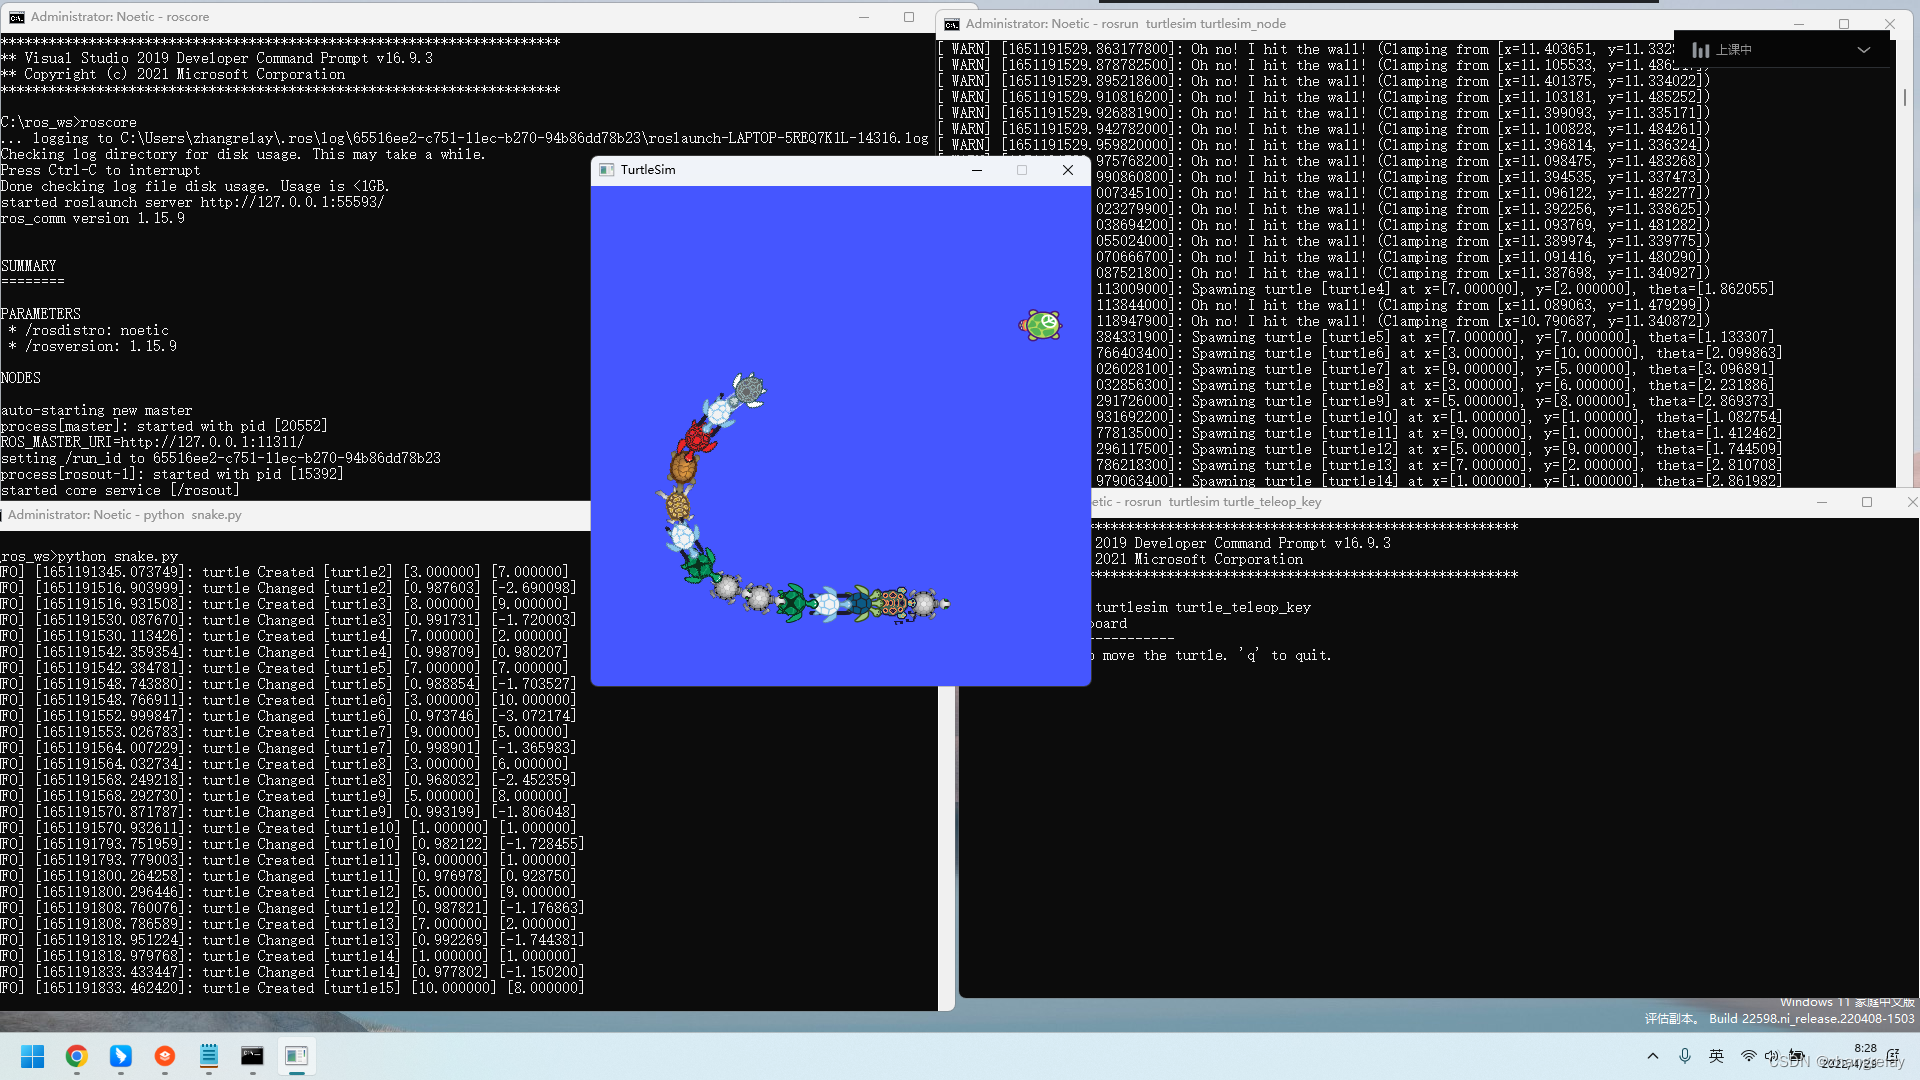
Task: Launch Google Chrome from the taskbar
Action: [x=77, y=1056]
